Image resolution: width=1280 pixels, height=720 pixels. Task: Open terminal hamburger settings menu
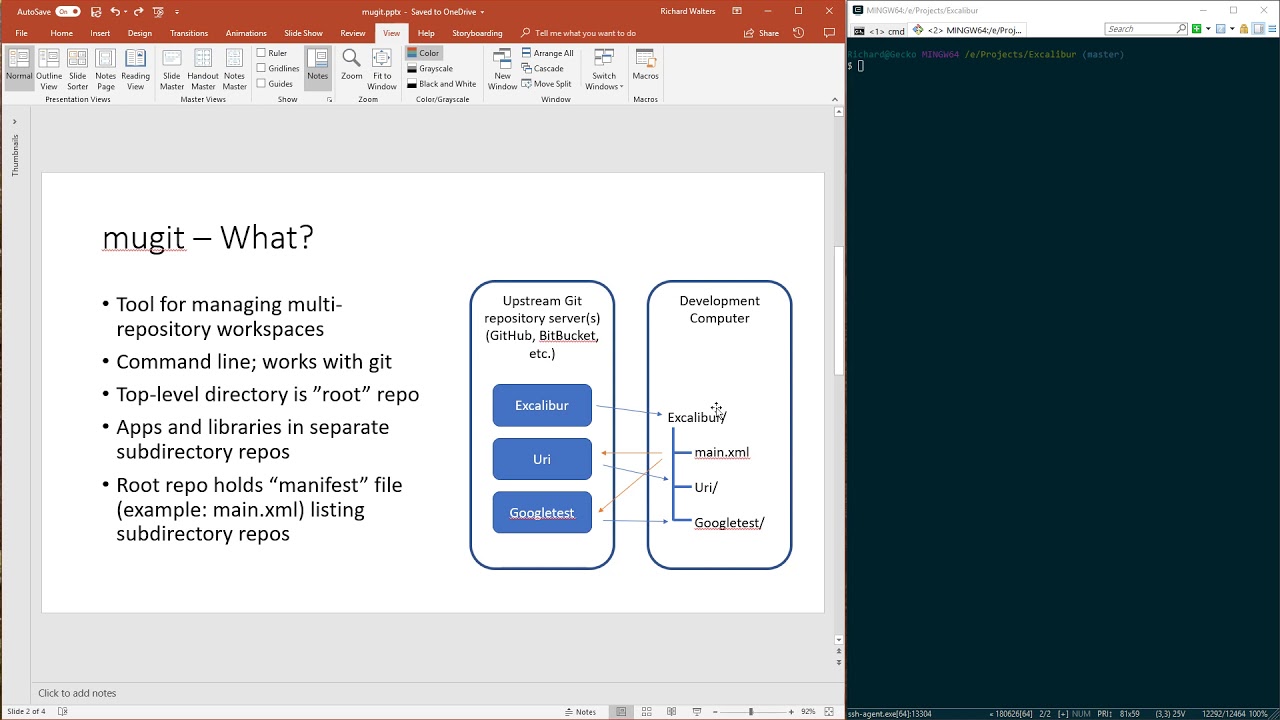[1271, 29]
